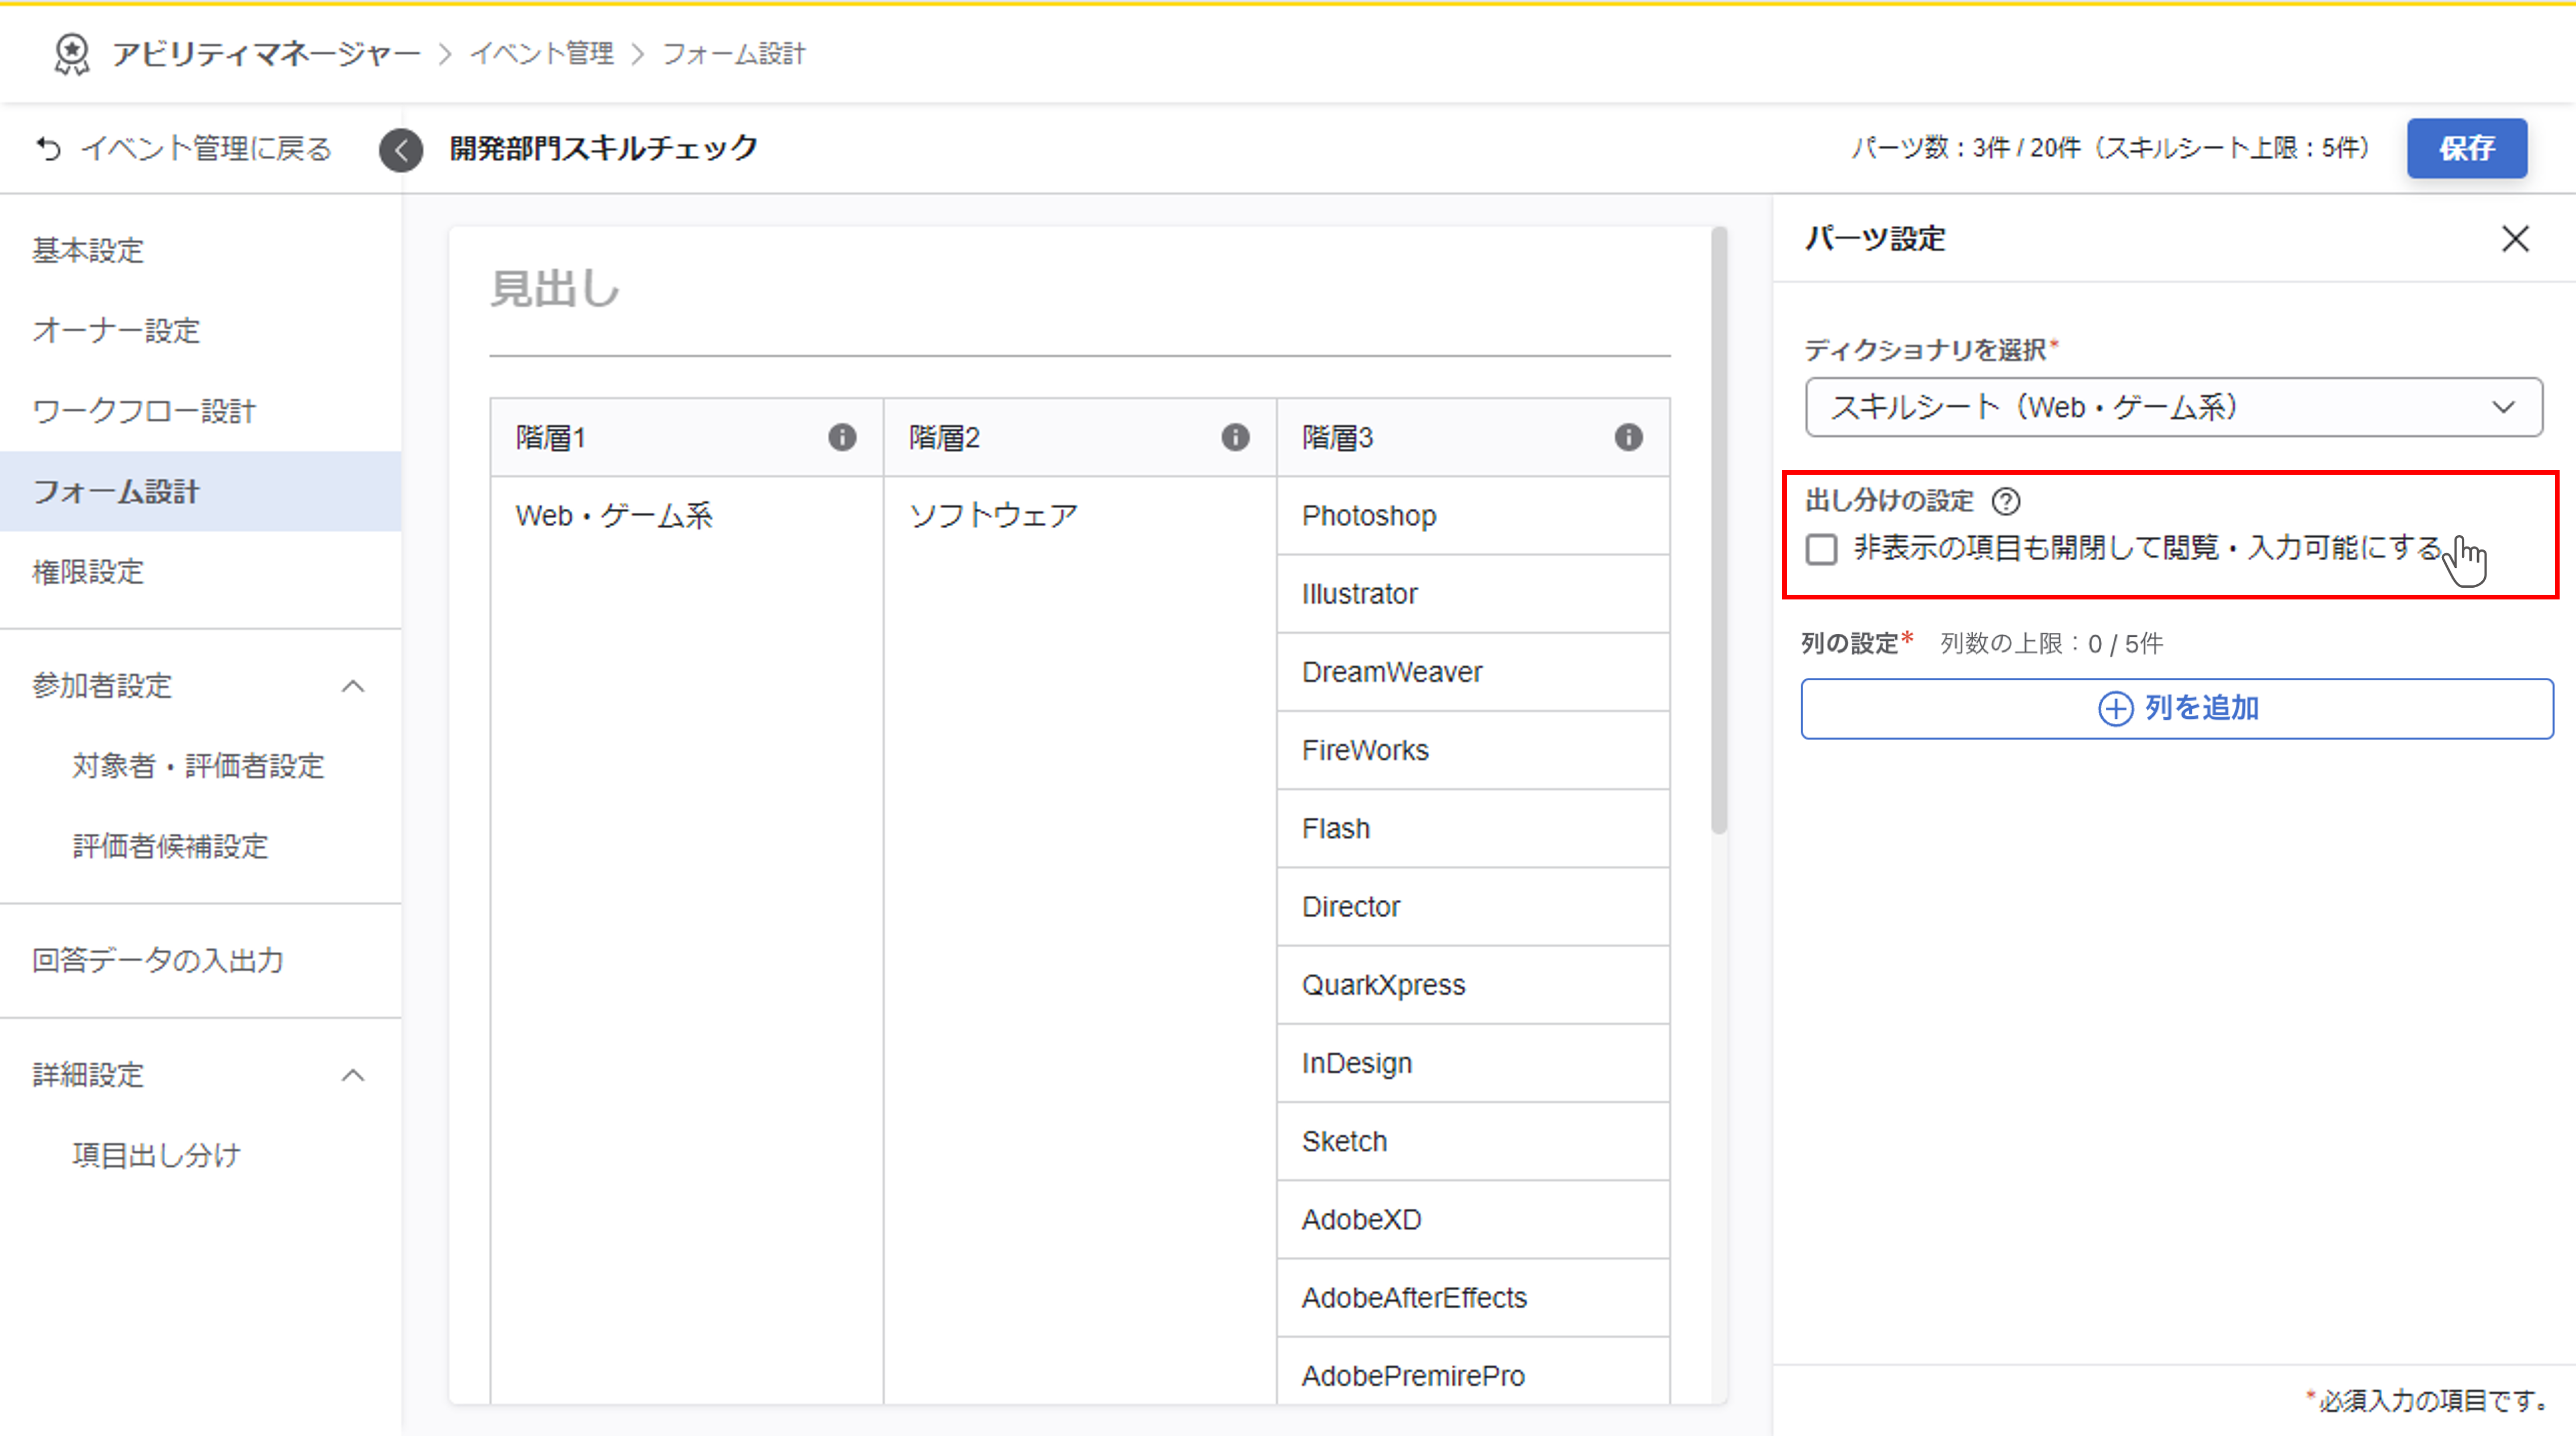Image resolution: width=2576 pixels, height=1436 pixels.
Task: Collapse the 参加者設定 section
Action: [x=353, y=686]
